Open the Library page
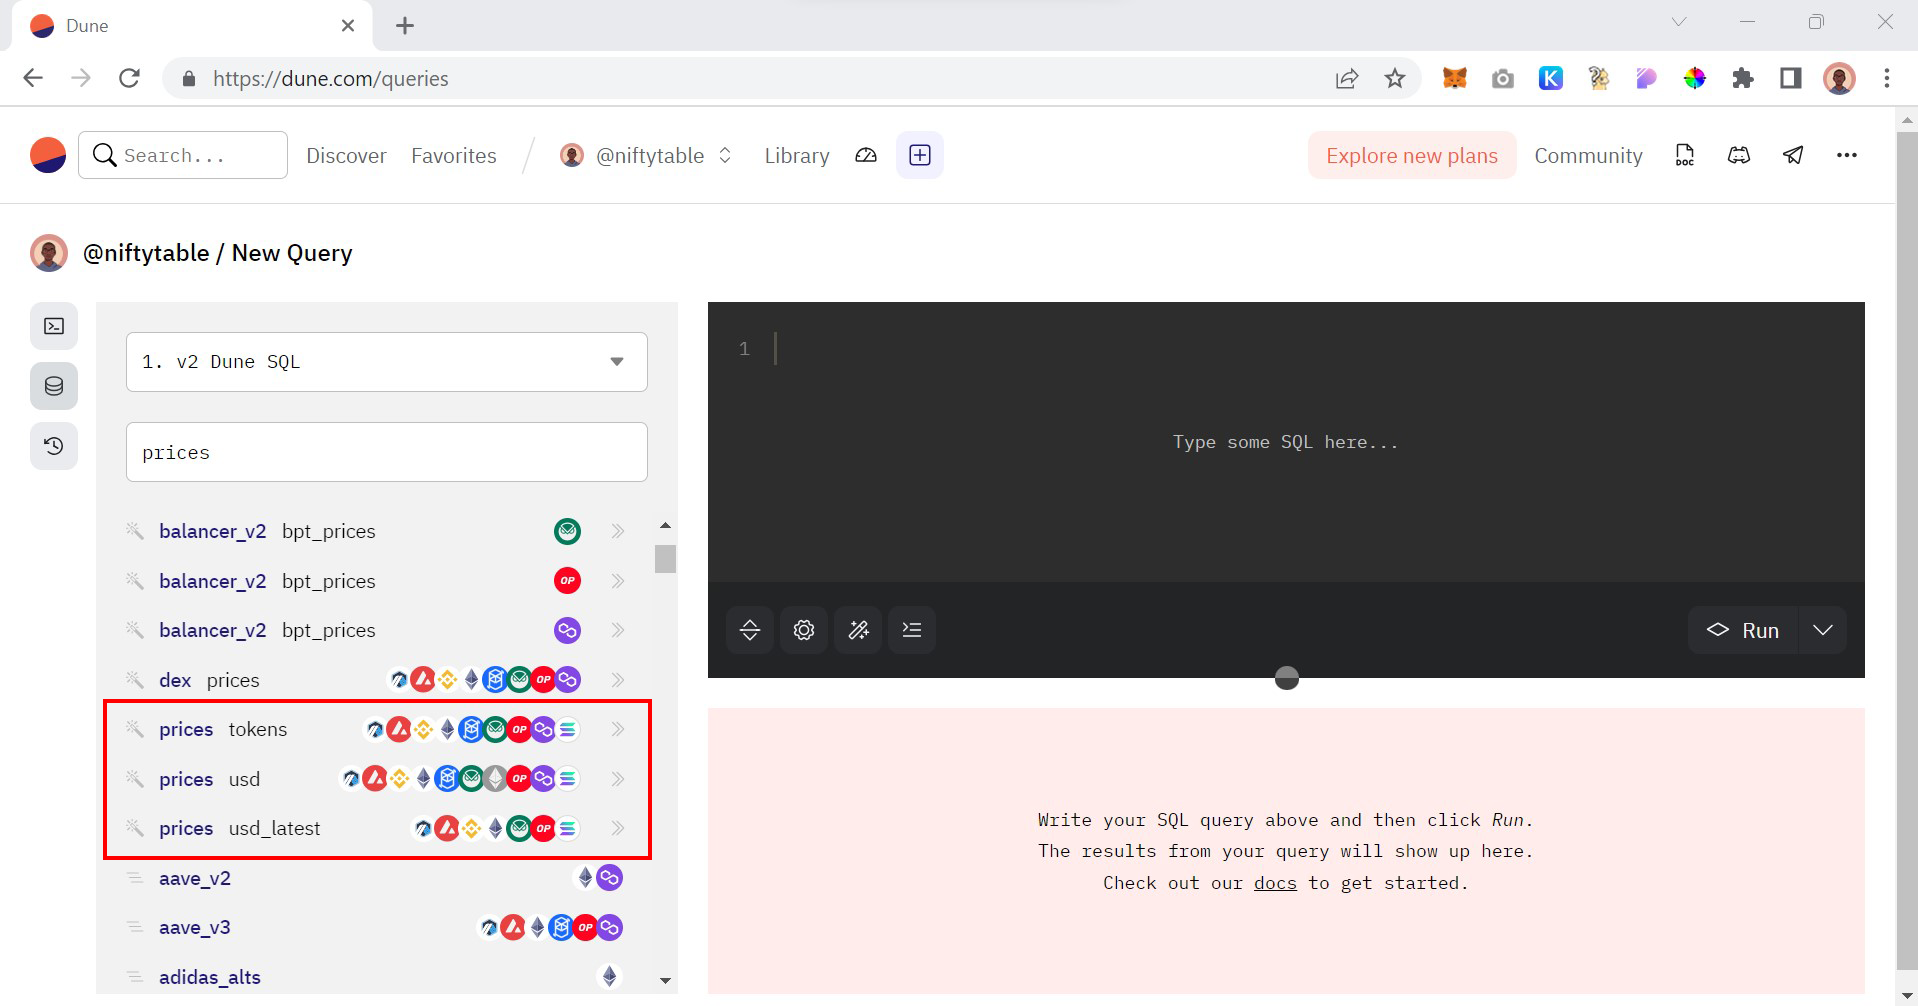The width and height of the screenshot is (1918, 1006). click(x=797, y=155)
